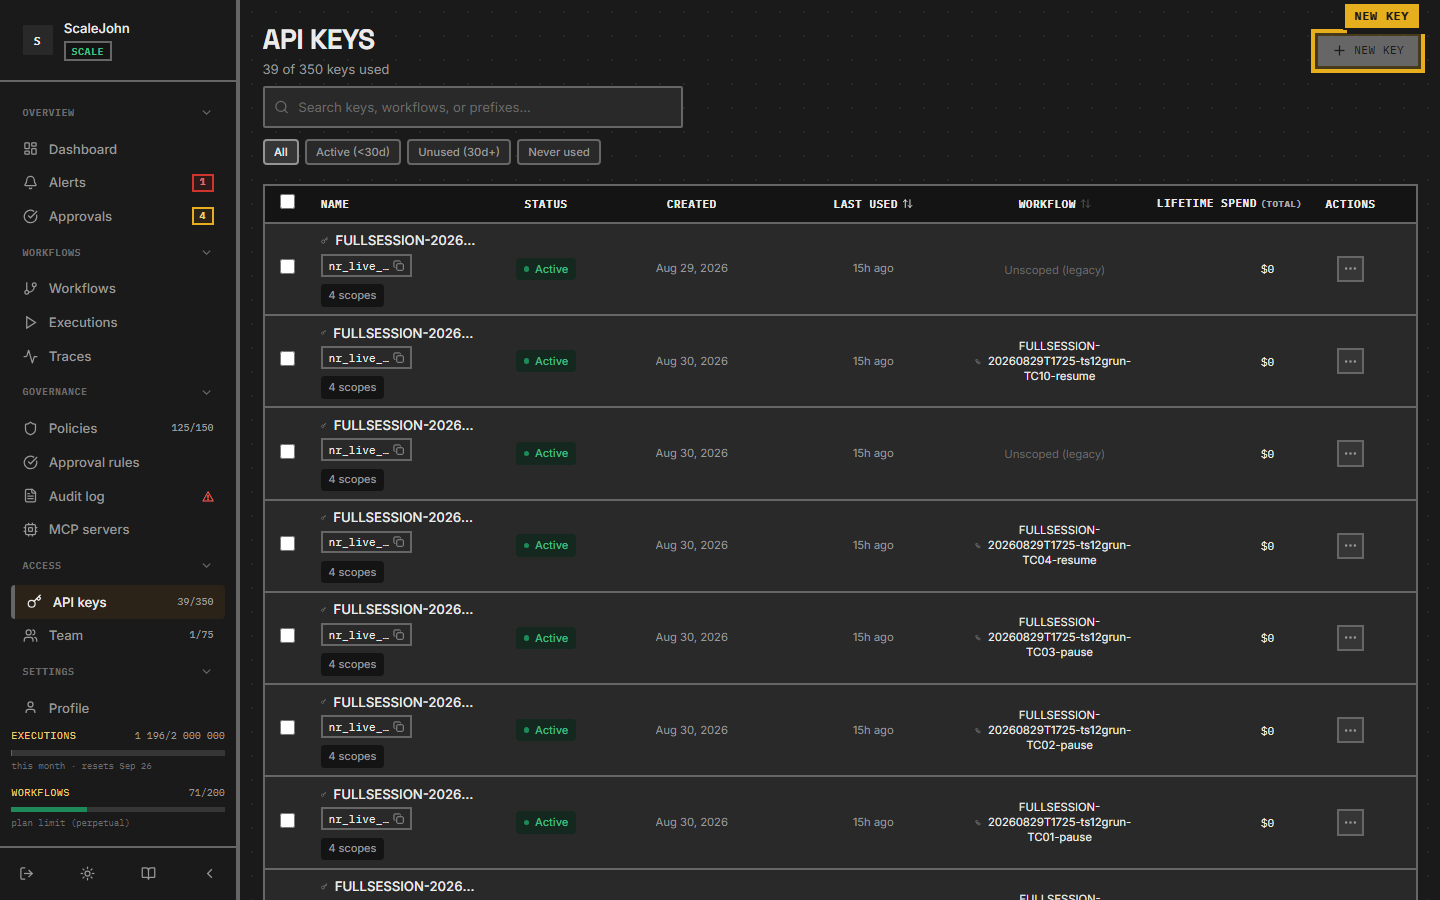Click the search magnifier icon

282,107
